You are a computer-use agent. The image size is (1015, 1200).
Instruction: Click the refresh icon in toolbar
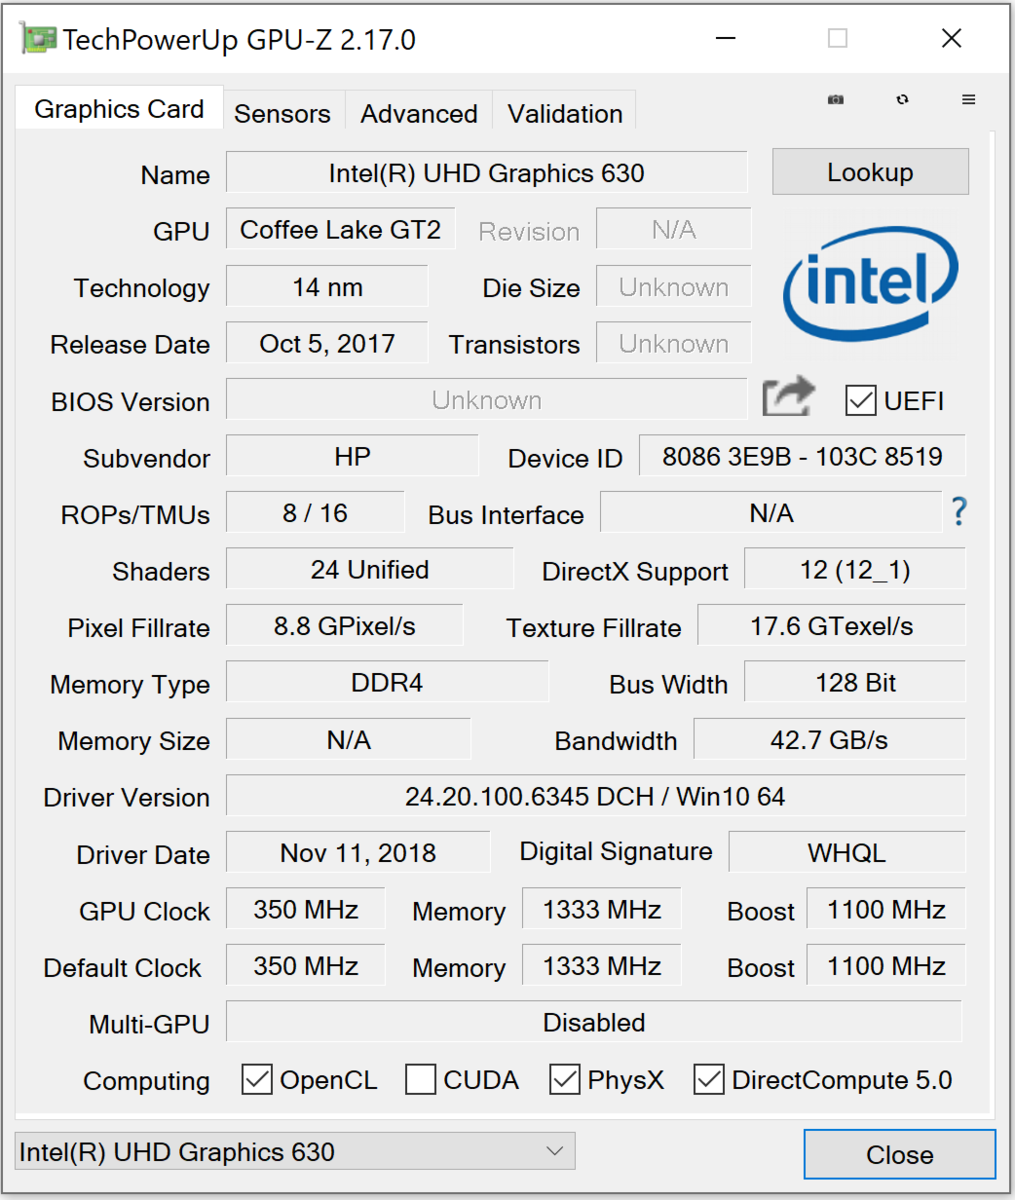tap(903, 100)
